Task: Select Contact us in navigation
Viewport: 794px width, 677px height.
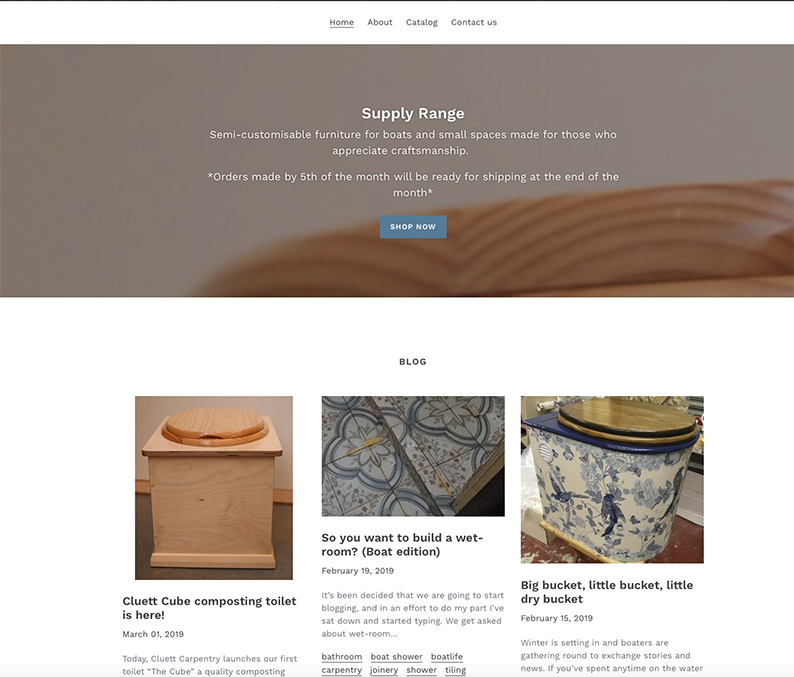Action: [474, 22]
